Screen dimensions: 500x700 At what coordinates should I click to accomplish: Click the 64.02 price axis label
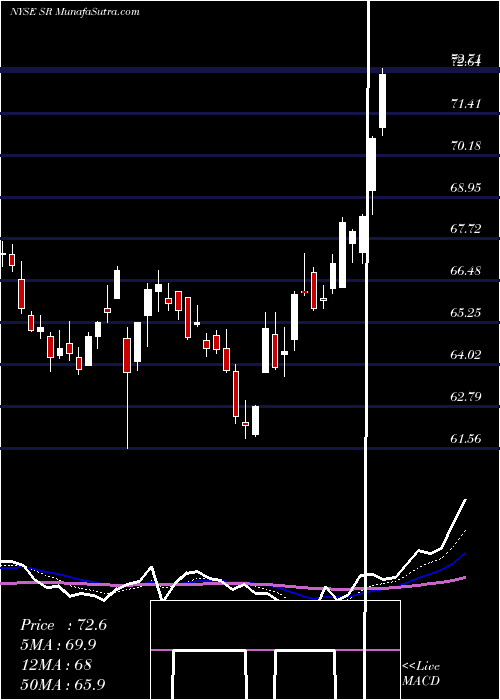[466, 355]
